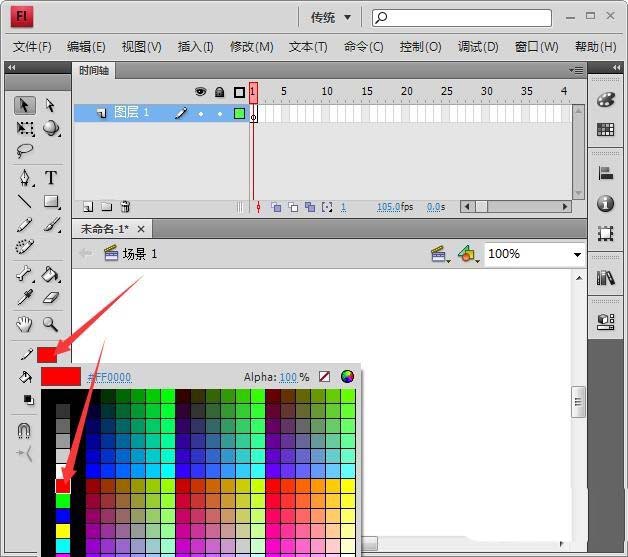This screenshot has width=628, height=557.
Task: Toggle Onion Skin Outlines button
Action: [x=293, y=207]
